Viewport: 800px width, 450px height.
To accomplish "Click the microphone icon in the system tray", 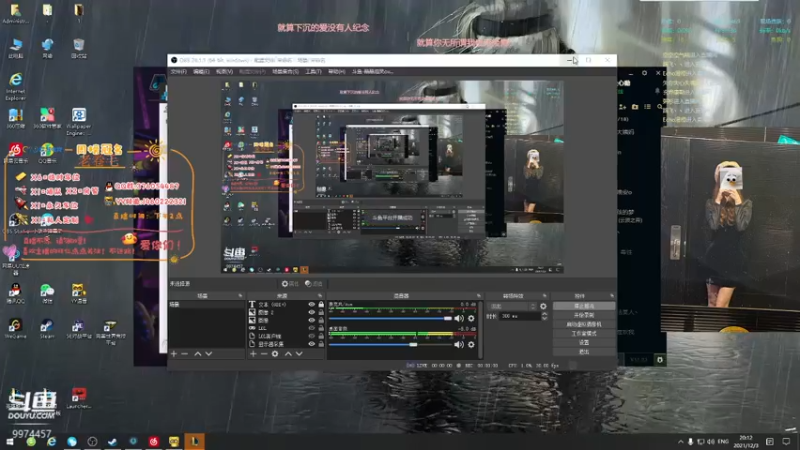I will tap(690, 441).
